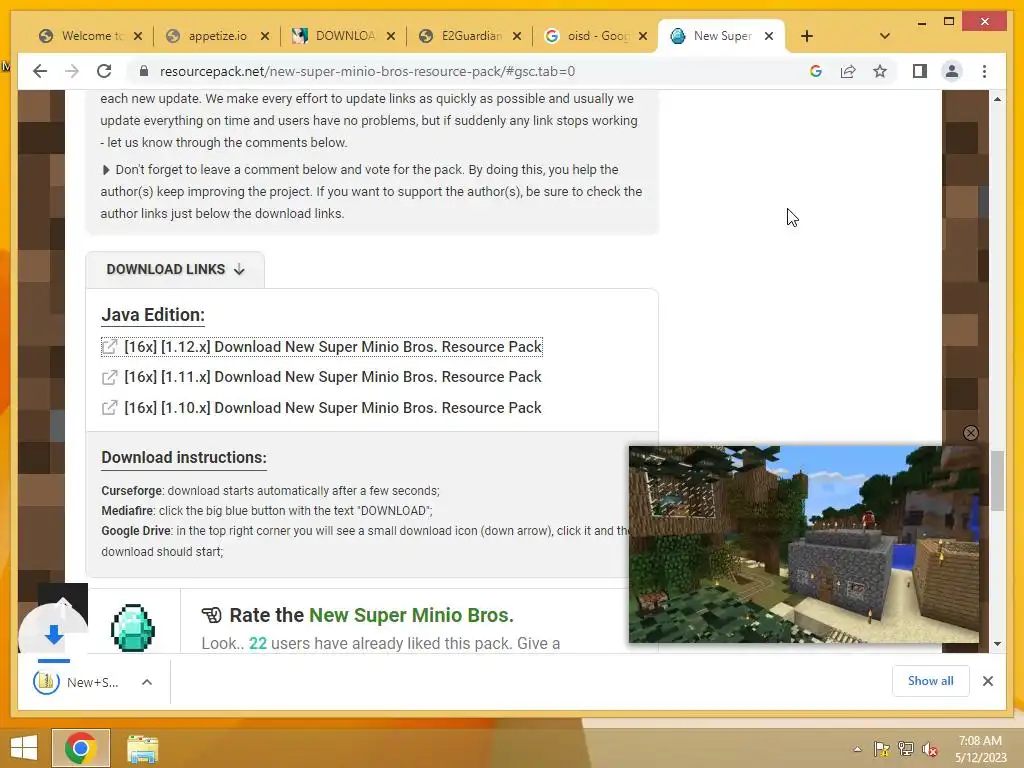Click the Curseforge instruction line
The image size is (1024, 768).
[270, 490]
